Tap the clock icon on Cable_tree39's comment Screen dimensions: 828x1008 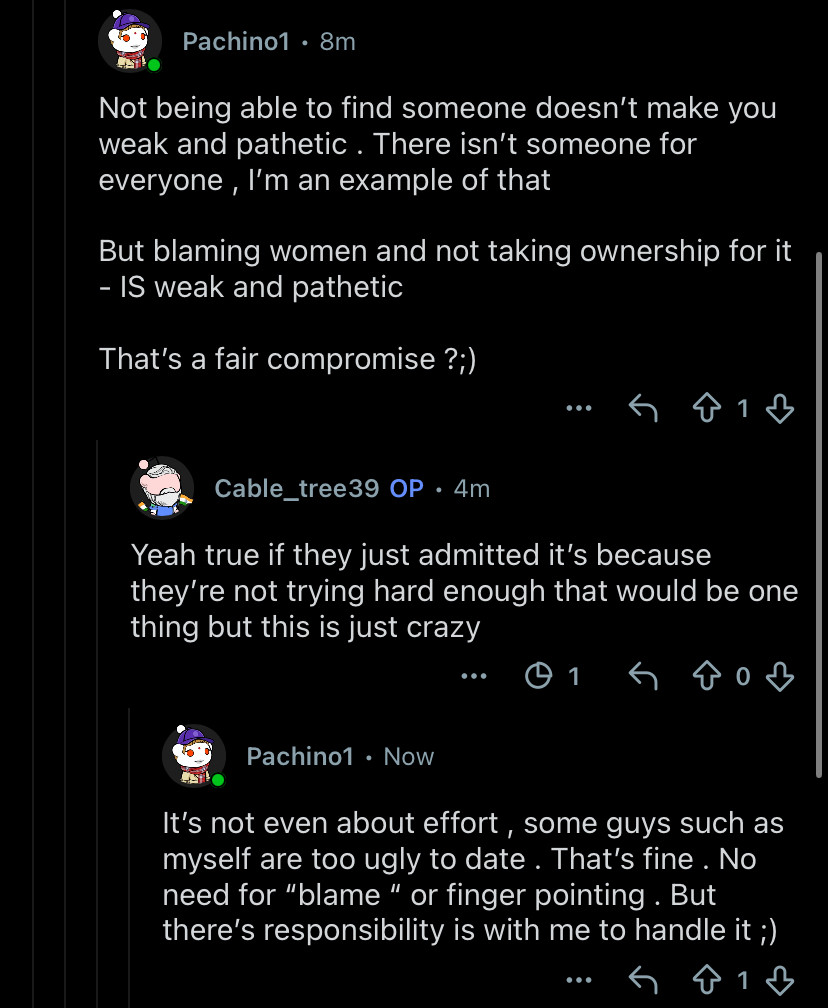[x=539, y=677]
